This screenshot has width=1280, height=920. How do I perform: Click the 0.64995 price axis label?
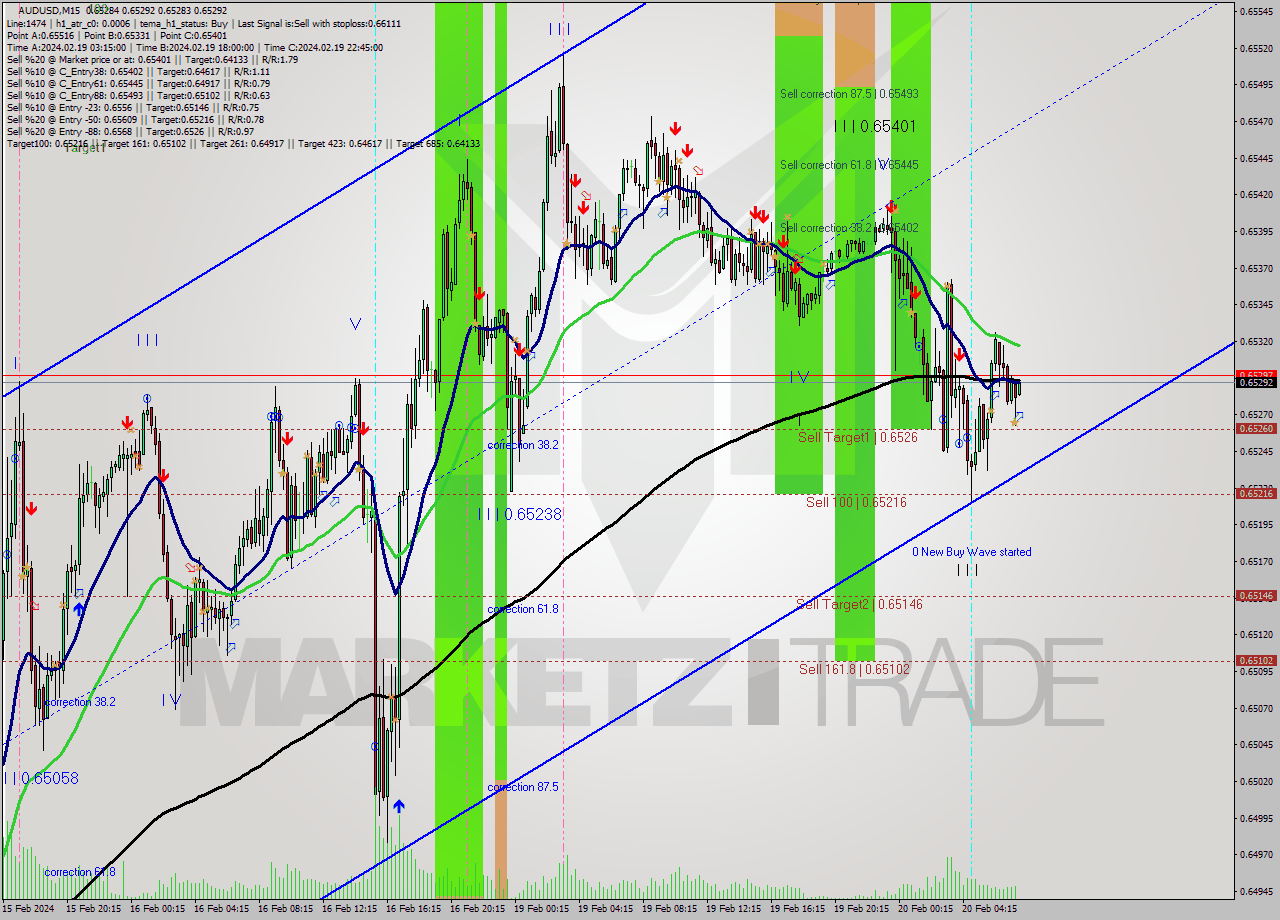point(1256,818)
